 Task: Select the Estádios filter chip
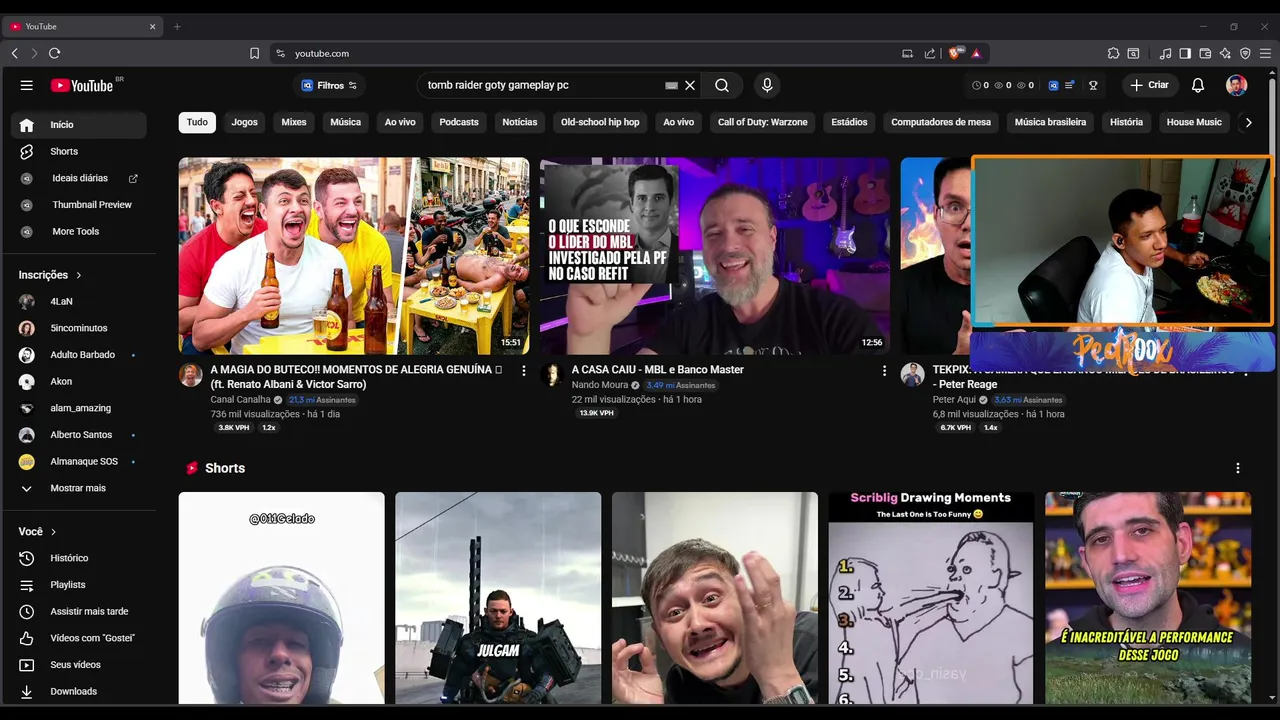pyautogui.click(x=849, y=122)
